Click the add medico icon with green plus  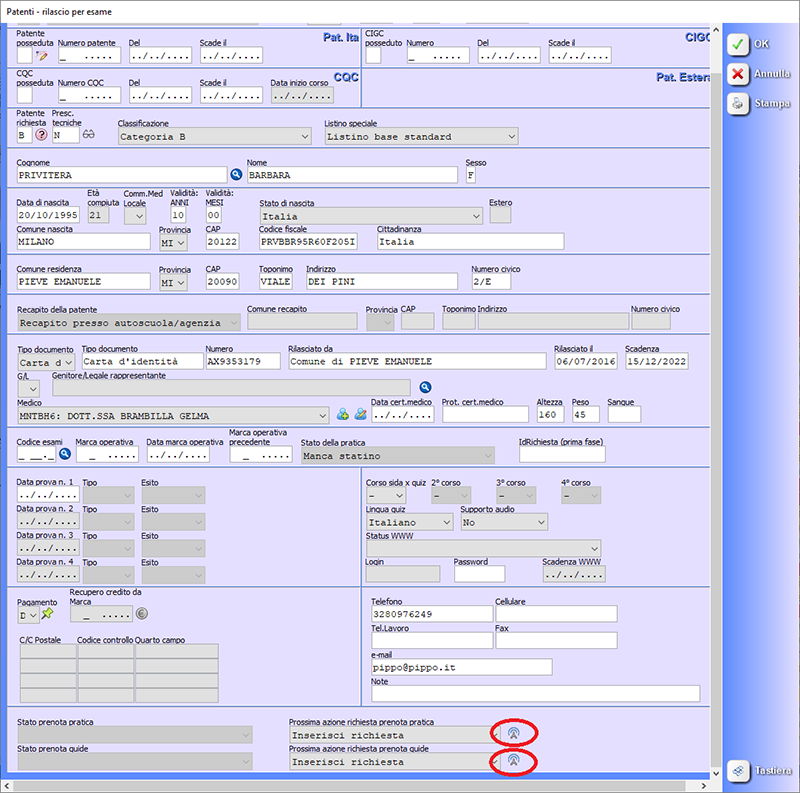[x=342, y=414]
